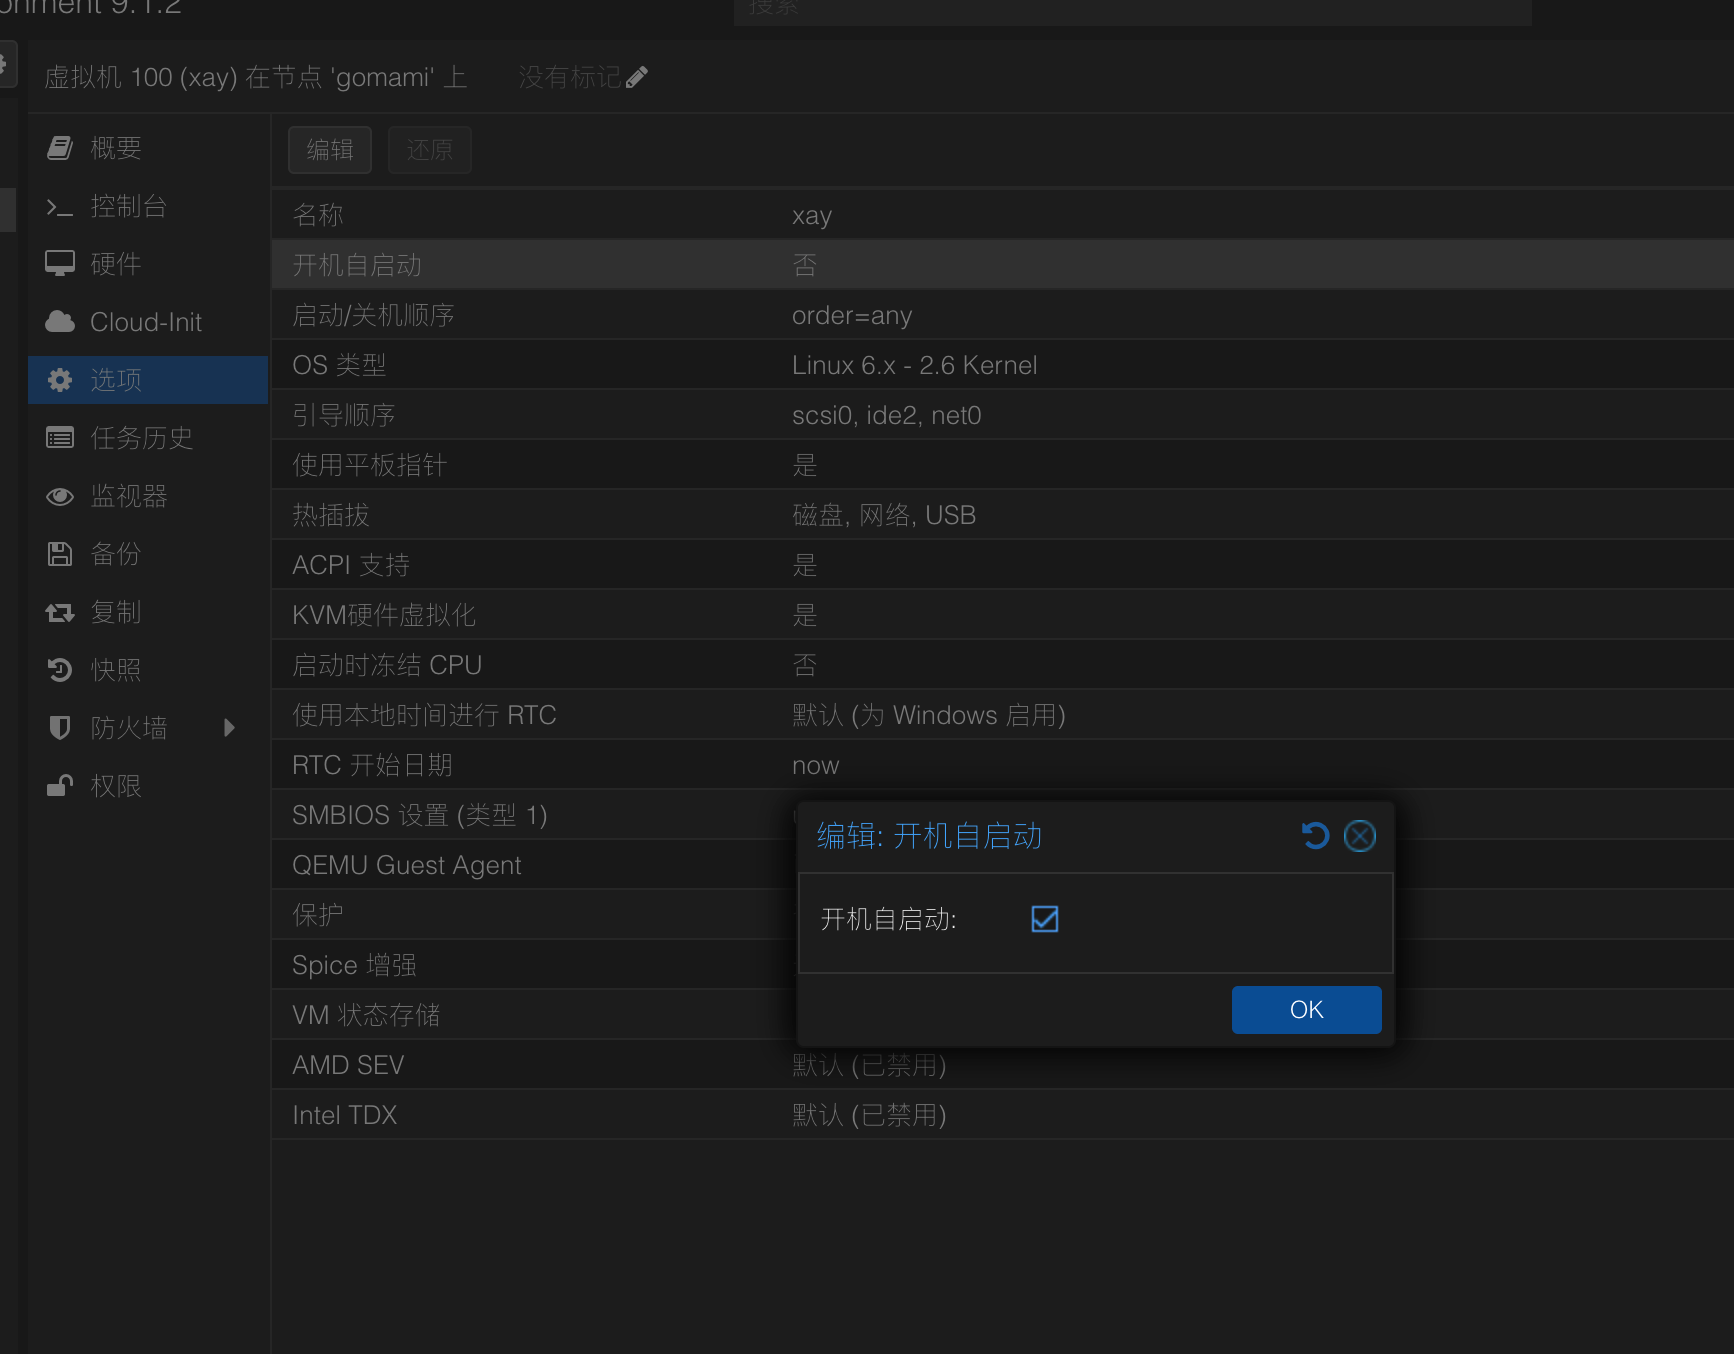Select the 选项 options tab
The width and height of the screenshot is (1734, 1354).
tap(116, 380)
